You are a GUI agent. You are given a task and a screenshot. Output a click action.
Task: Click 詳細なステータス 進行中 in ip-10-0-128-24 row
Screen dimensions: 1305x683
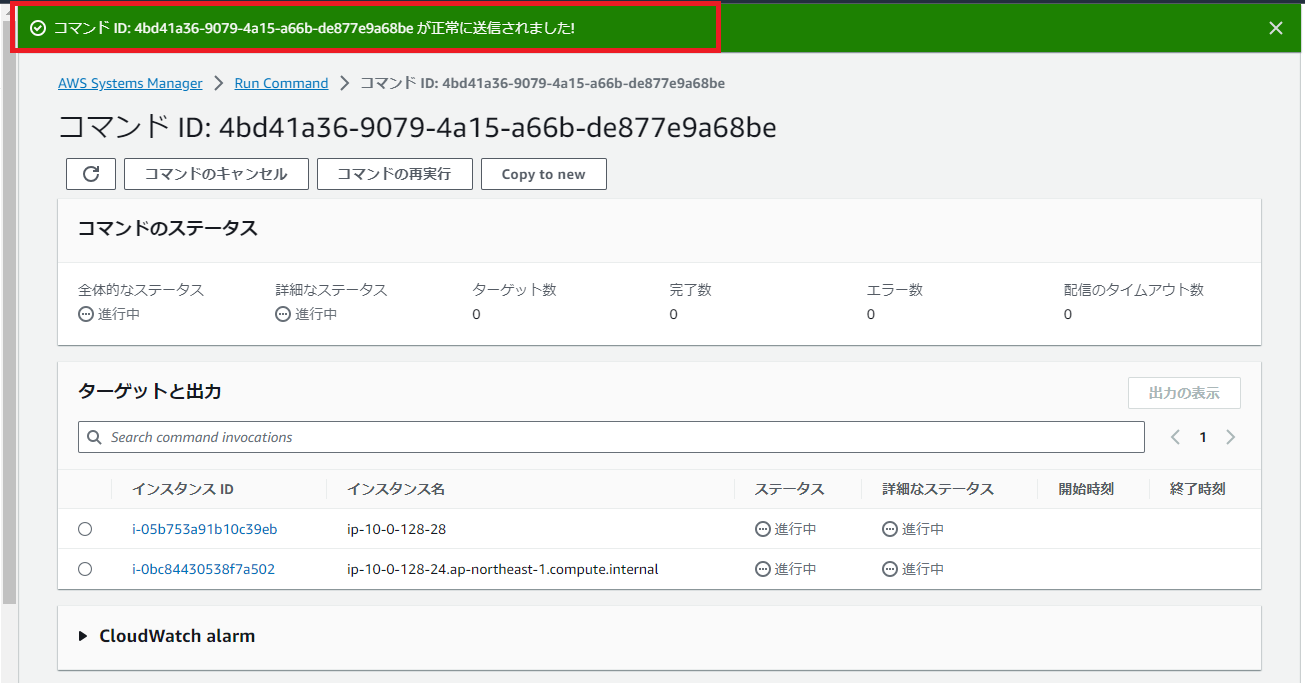coord(913,569)
